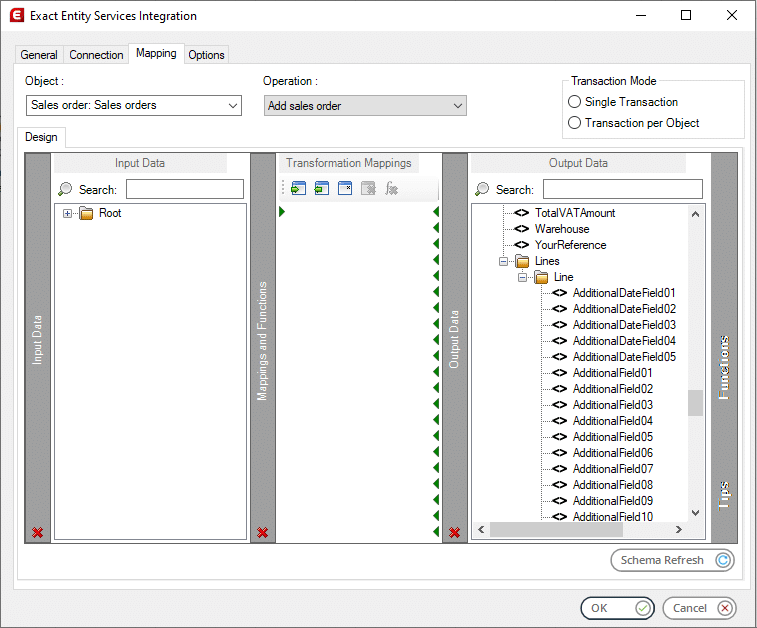Click the <> icon next to YourReference
Image resolution: width=757 pixels, height=628 pixels.
pos(521,245)
